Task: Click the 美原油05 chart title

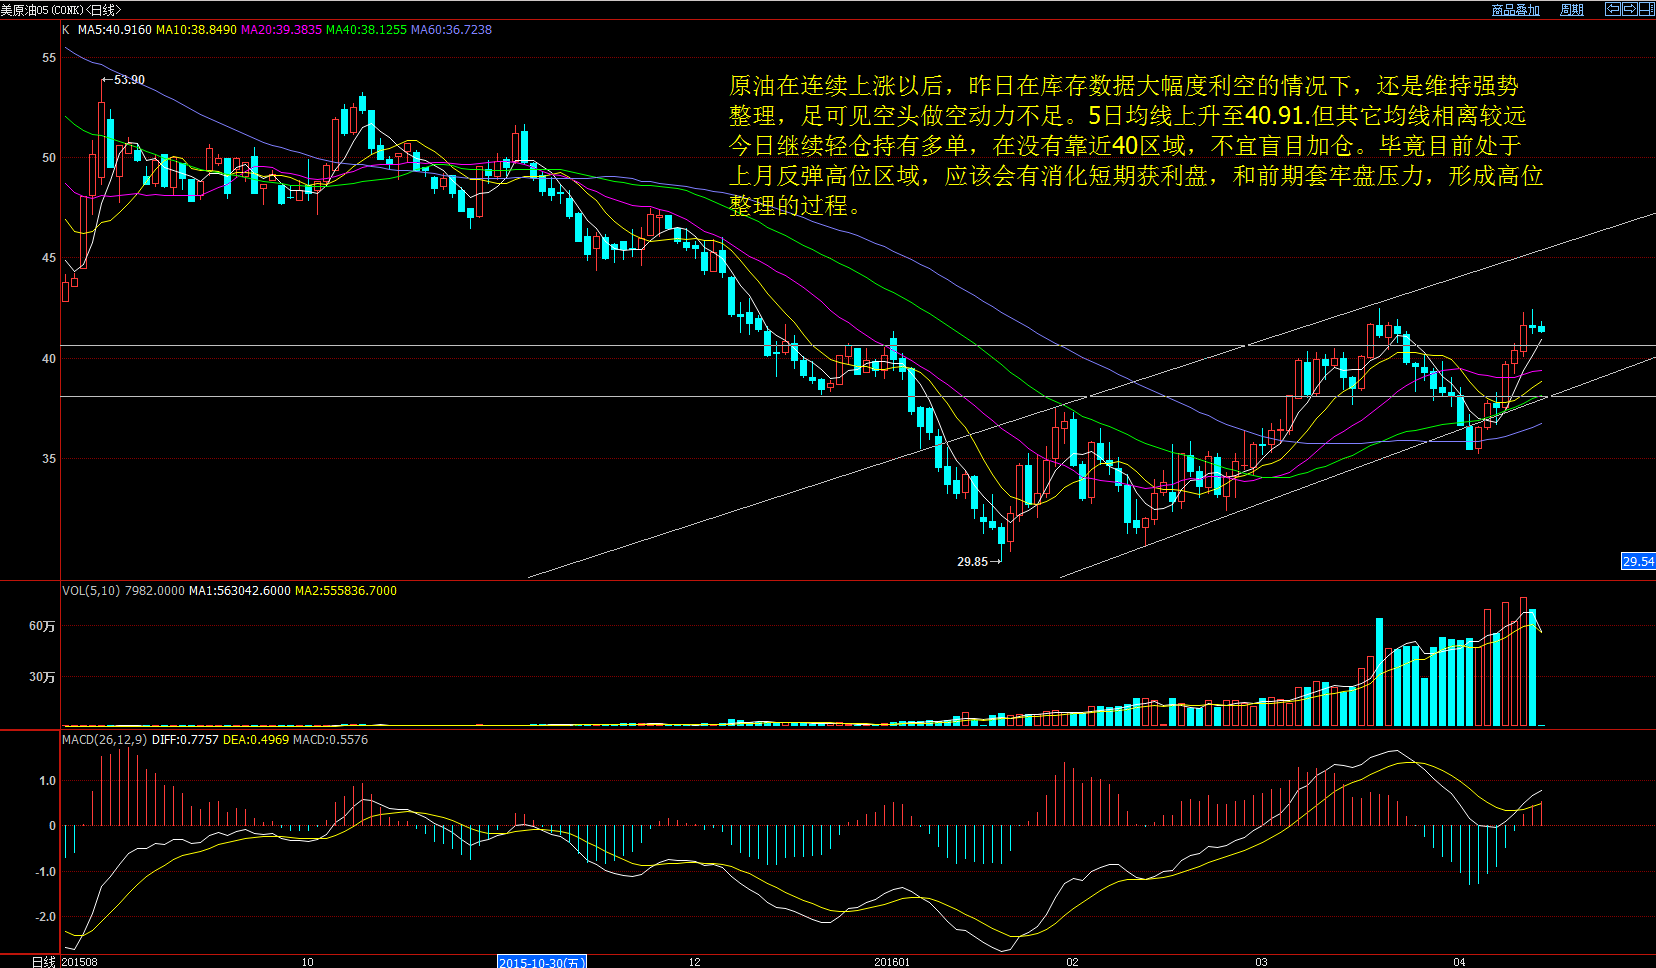Action: [x=60, y=10]
